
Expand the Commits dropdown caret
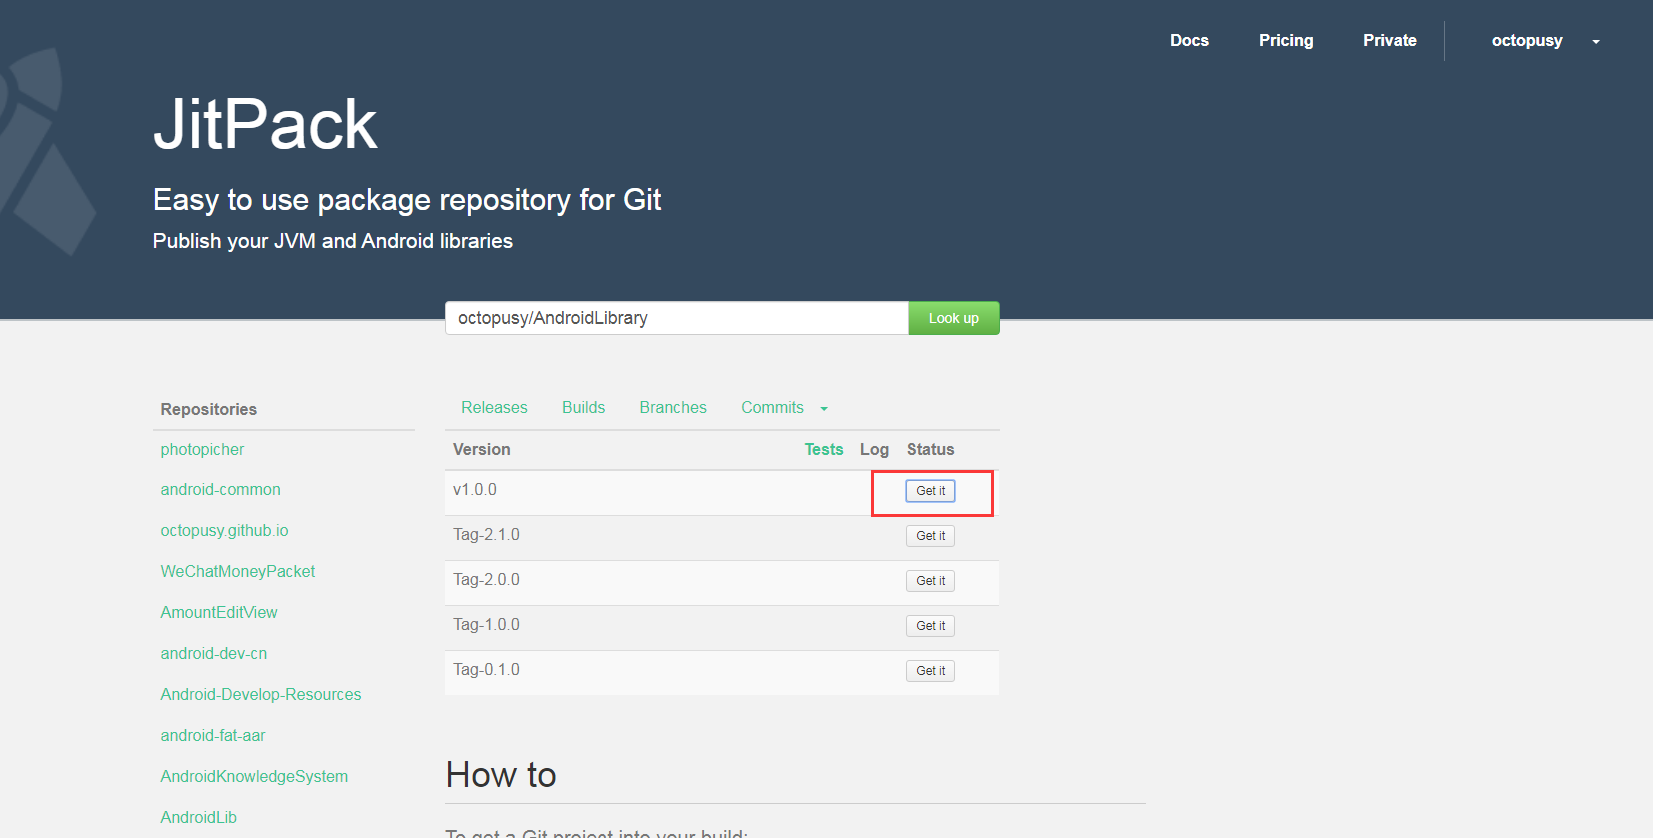[824, 409]
